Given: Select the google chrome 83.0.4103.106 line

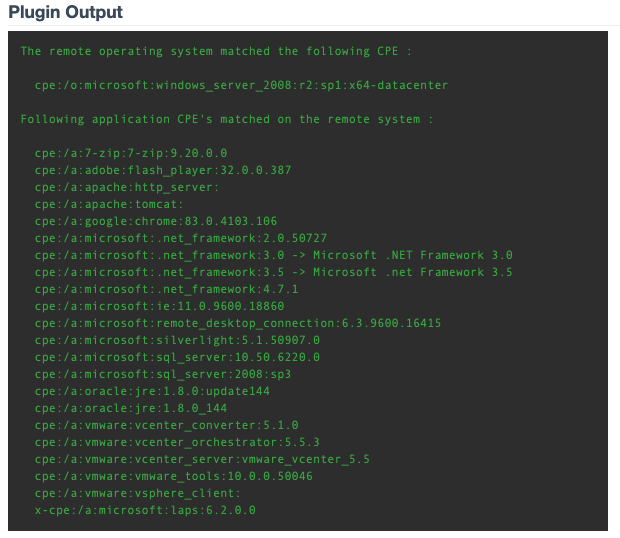Looking at the screenshot, I should click(156, 221).
